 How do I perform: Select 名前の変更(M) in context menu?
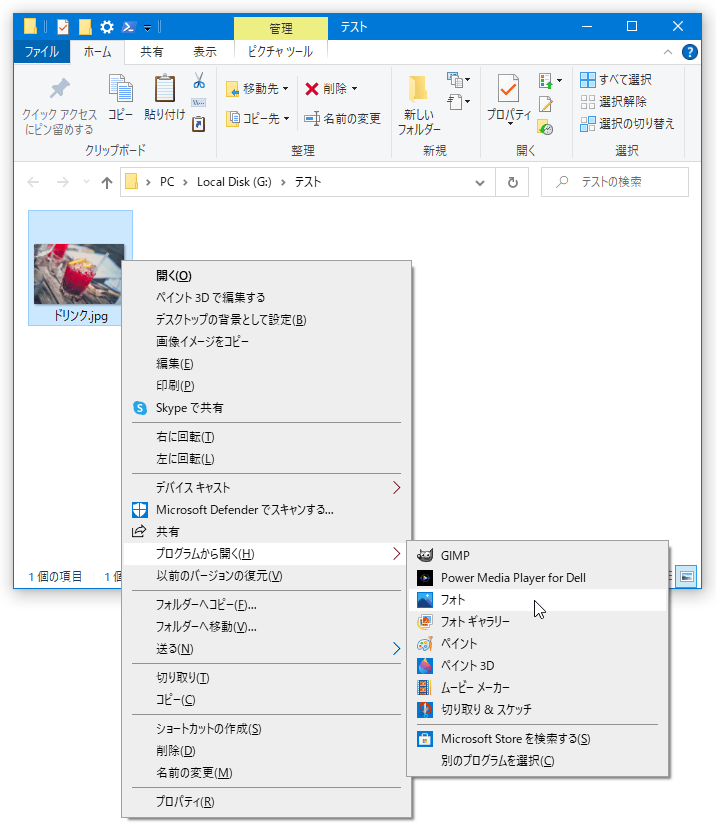266,773
